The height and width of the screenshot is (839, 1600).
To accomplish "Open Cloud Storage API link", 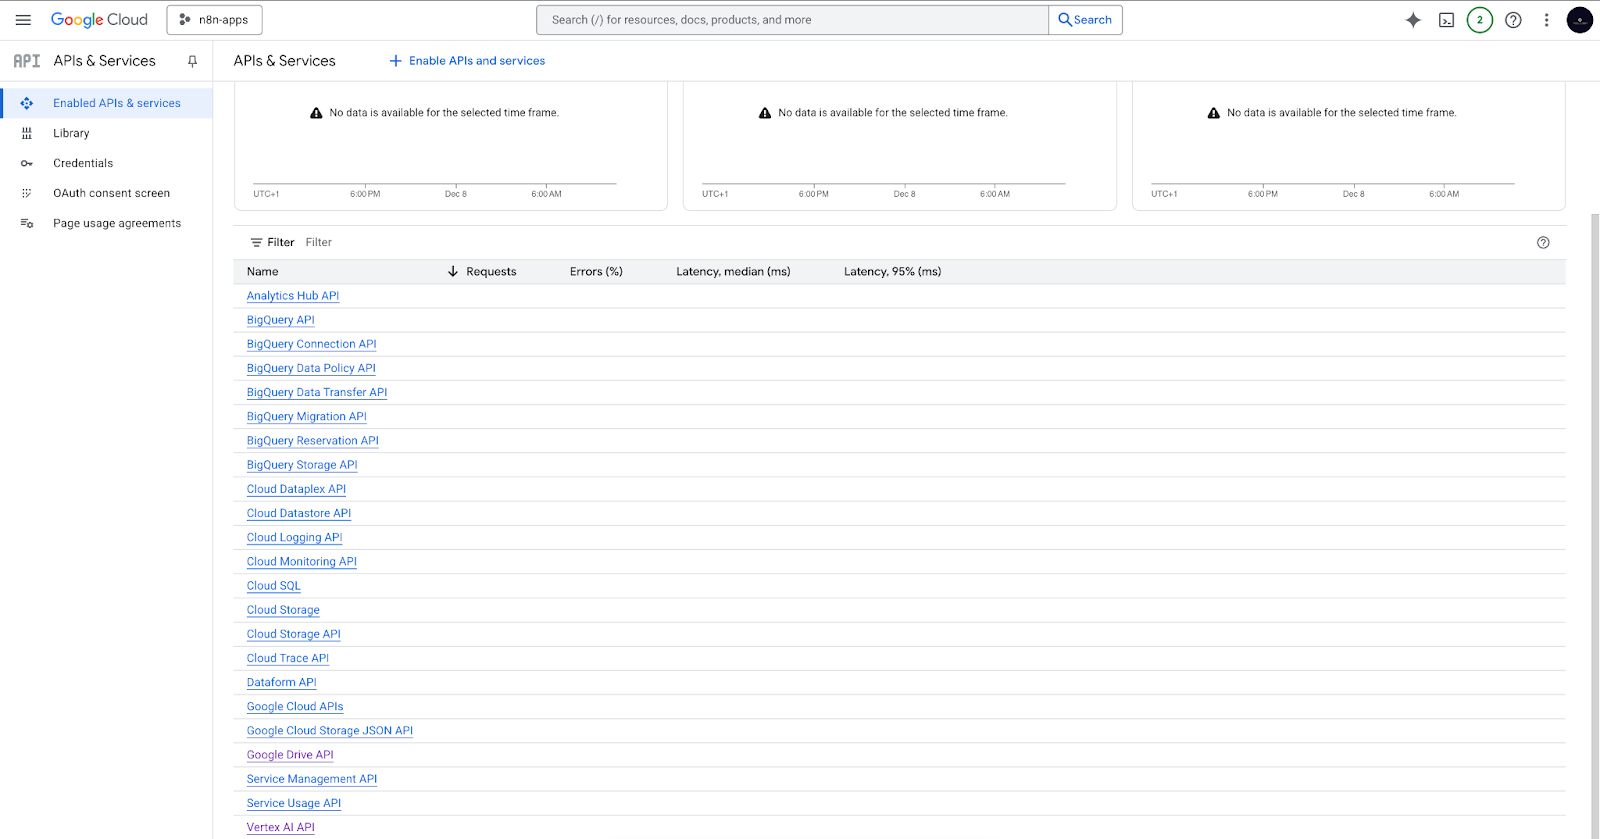I will 294,634.
